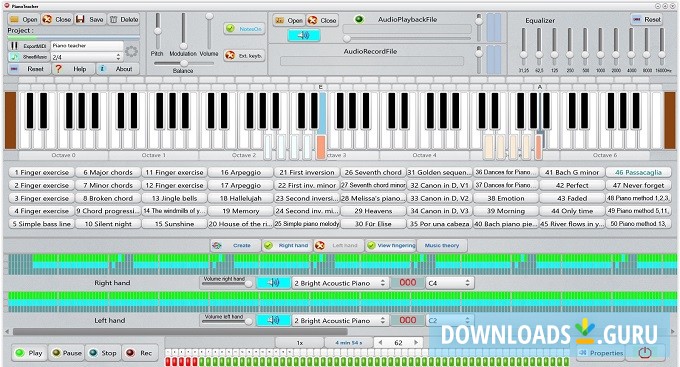680x367 pixels.
Task: Select lesson 18 Hallelujah
Action: [x=241, y=198]
